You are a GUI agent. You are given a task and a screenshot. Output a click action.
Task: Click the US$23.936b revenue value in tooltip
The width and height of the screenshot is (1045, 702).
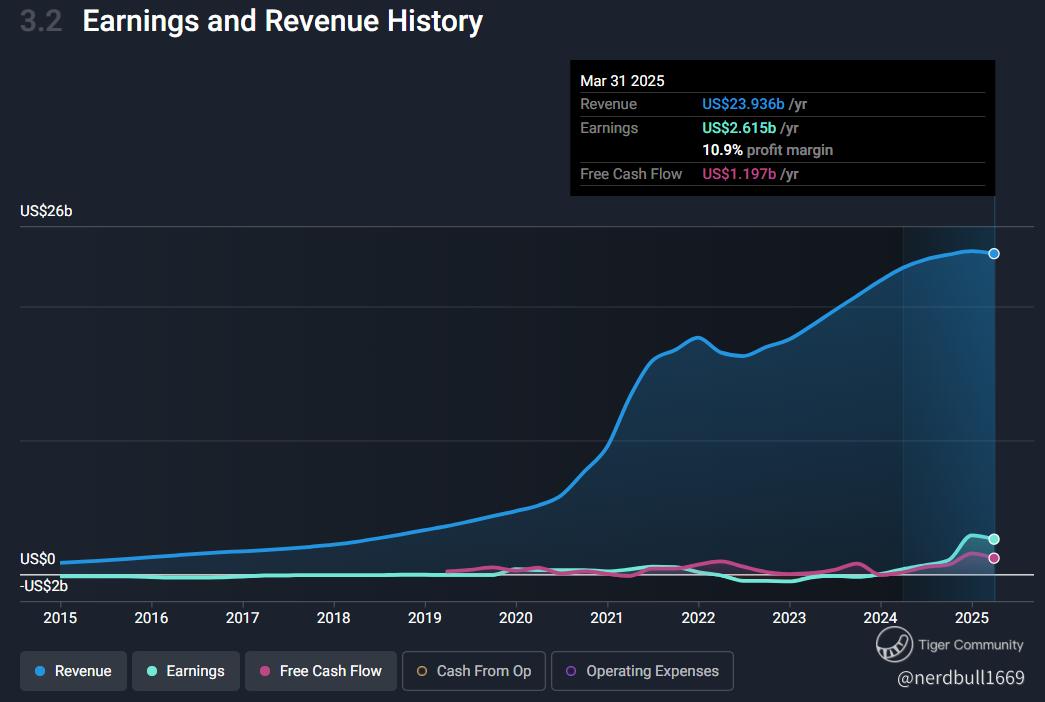click(743, 104)
